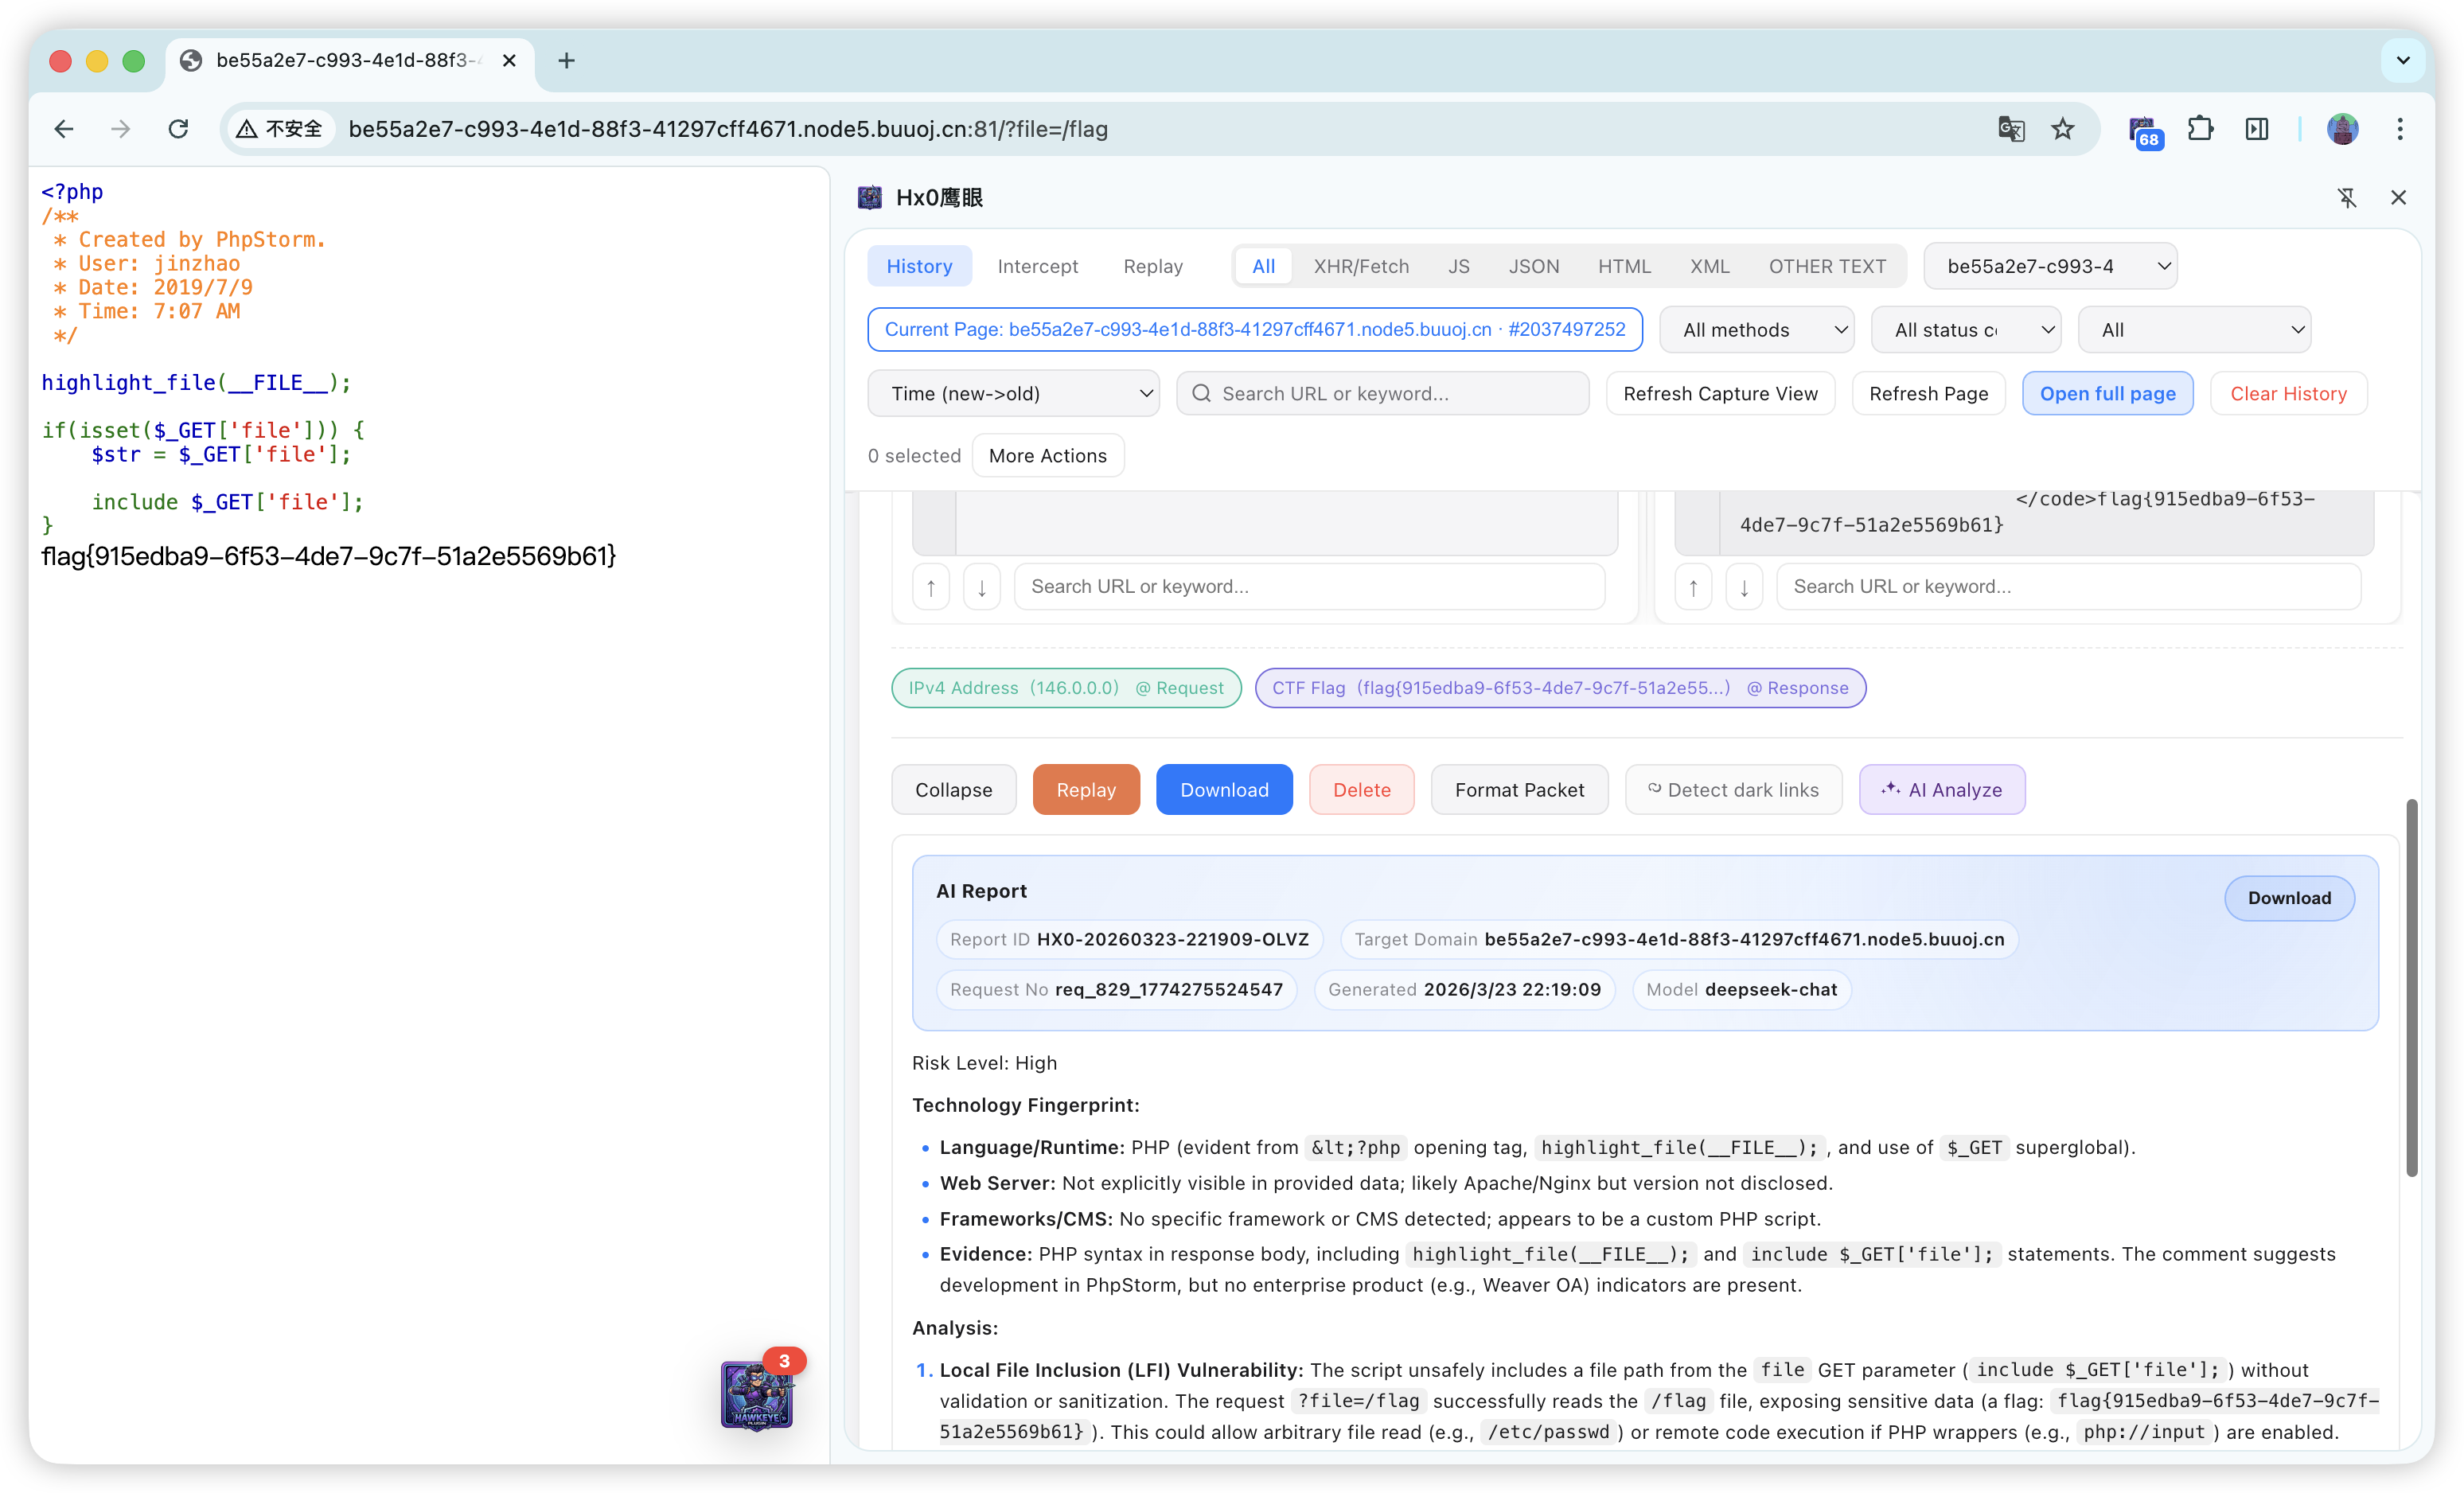Switch to the History tab

[x=919, y=266]
